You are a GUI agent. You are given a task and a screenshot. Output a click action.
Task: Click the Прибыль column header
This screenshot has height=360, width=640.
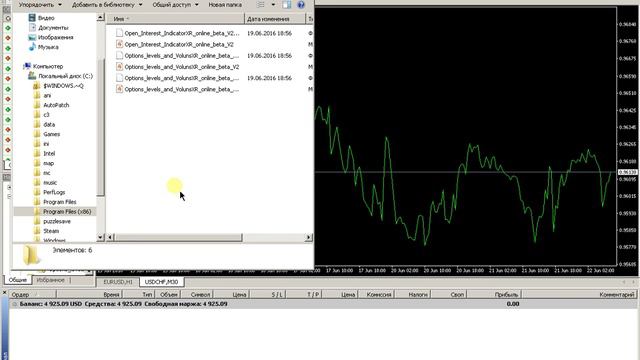click(495, 294)
